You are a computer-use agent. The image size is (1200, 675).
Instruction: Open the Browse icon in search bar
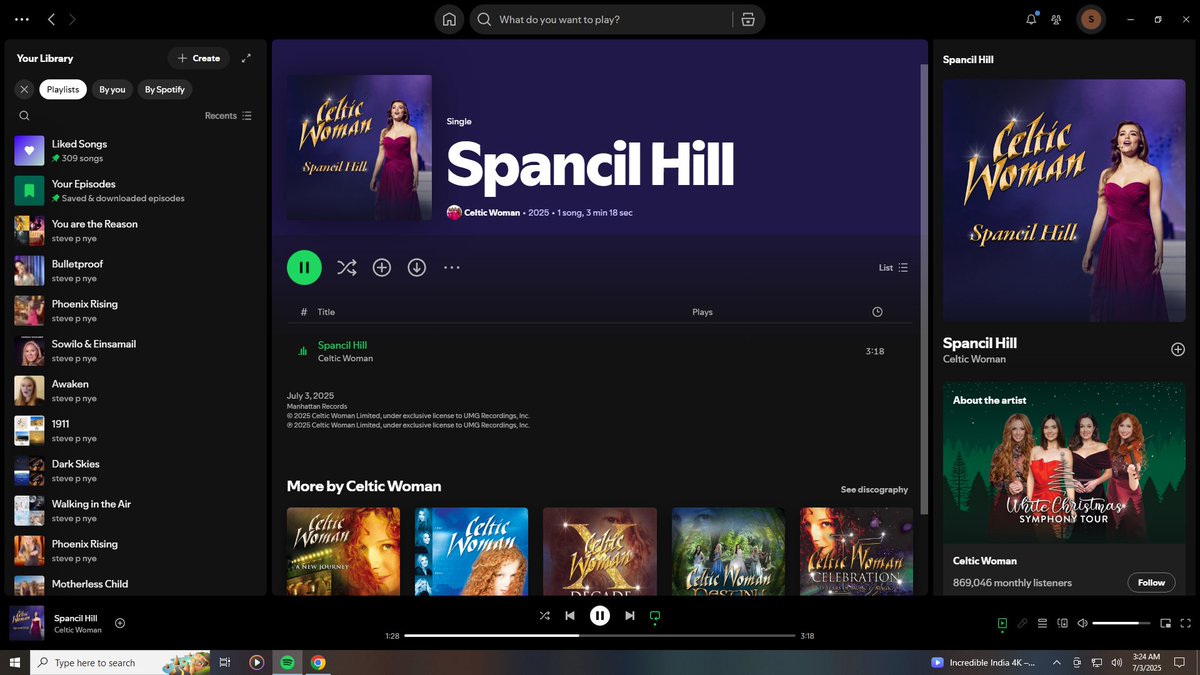coord(747,19)
